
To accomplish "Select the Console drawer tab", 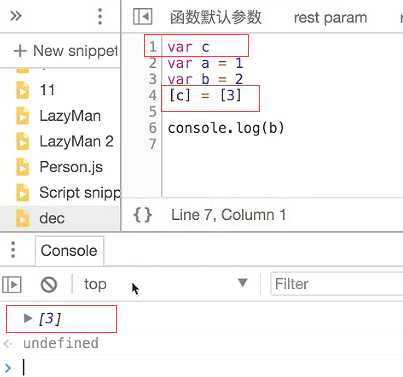I will coord(69,251).
